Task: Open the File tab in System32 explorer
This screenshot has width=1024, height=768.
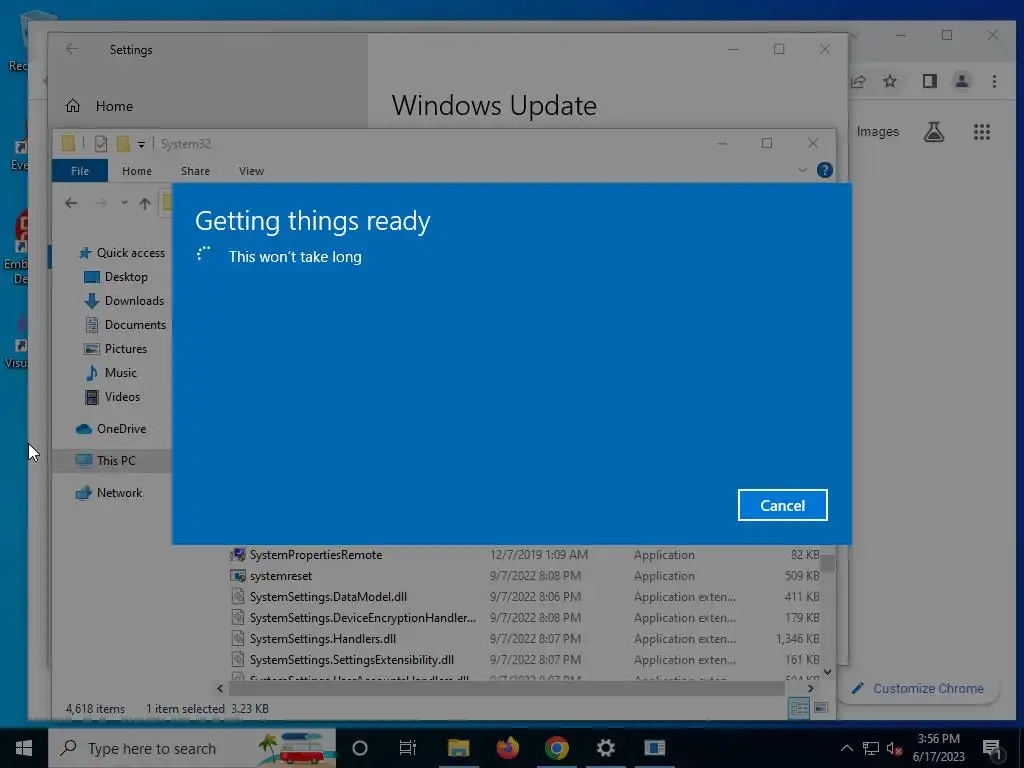Action: (x=80, y=170)
